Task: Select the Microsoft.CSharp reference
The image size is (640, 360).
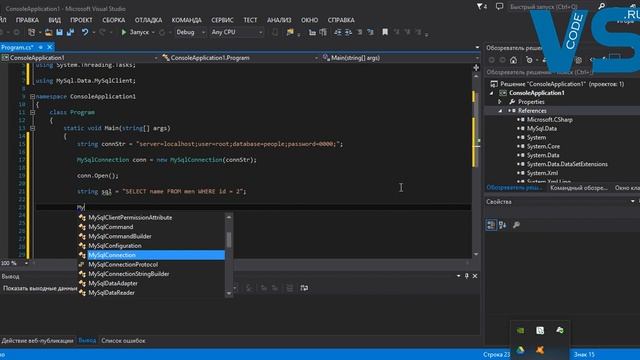Action: point(549,120)
